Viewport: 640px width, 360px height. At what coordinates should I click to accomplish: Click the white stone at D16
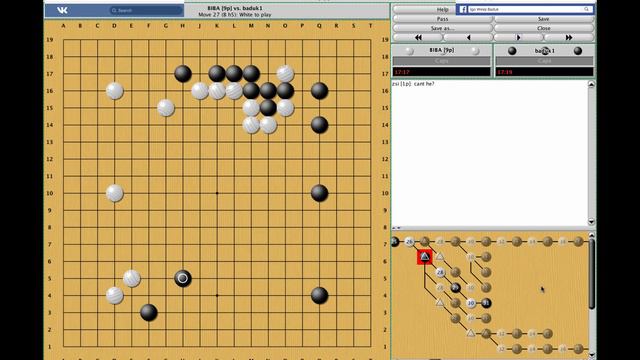click(115, 91)
